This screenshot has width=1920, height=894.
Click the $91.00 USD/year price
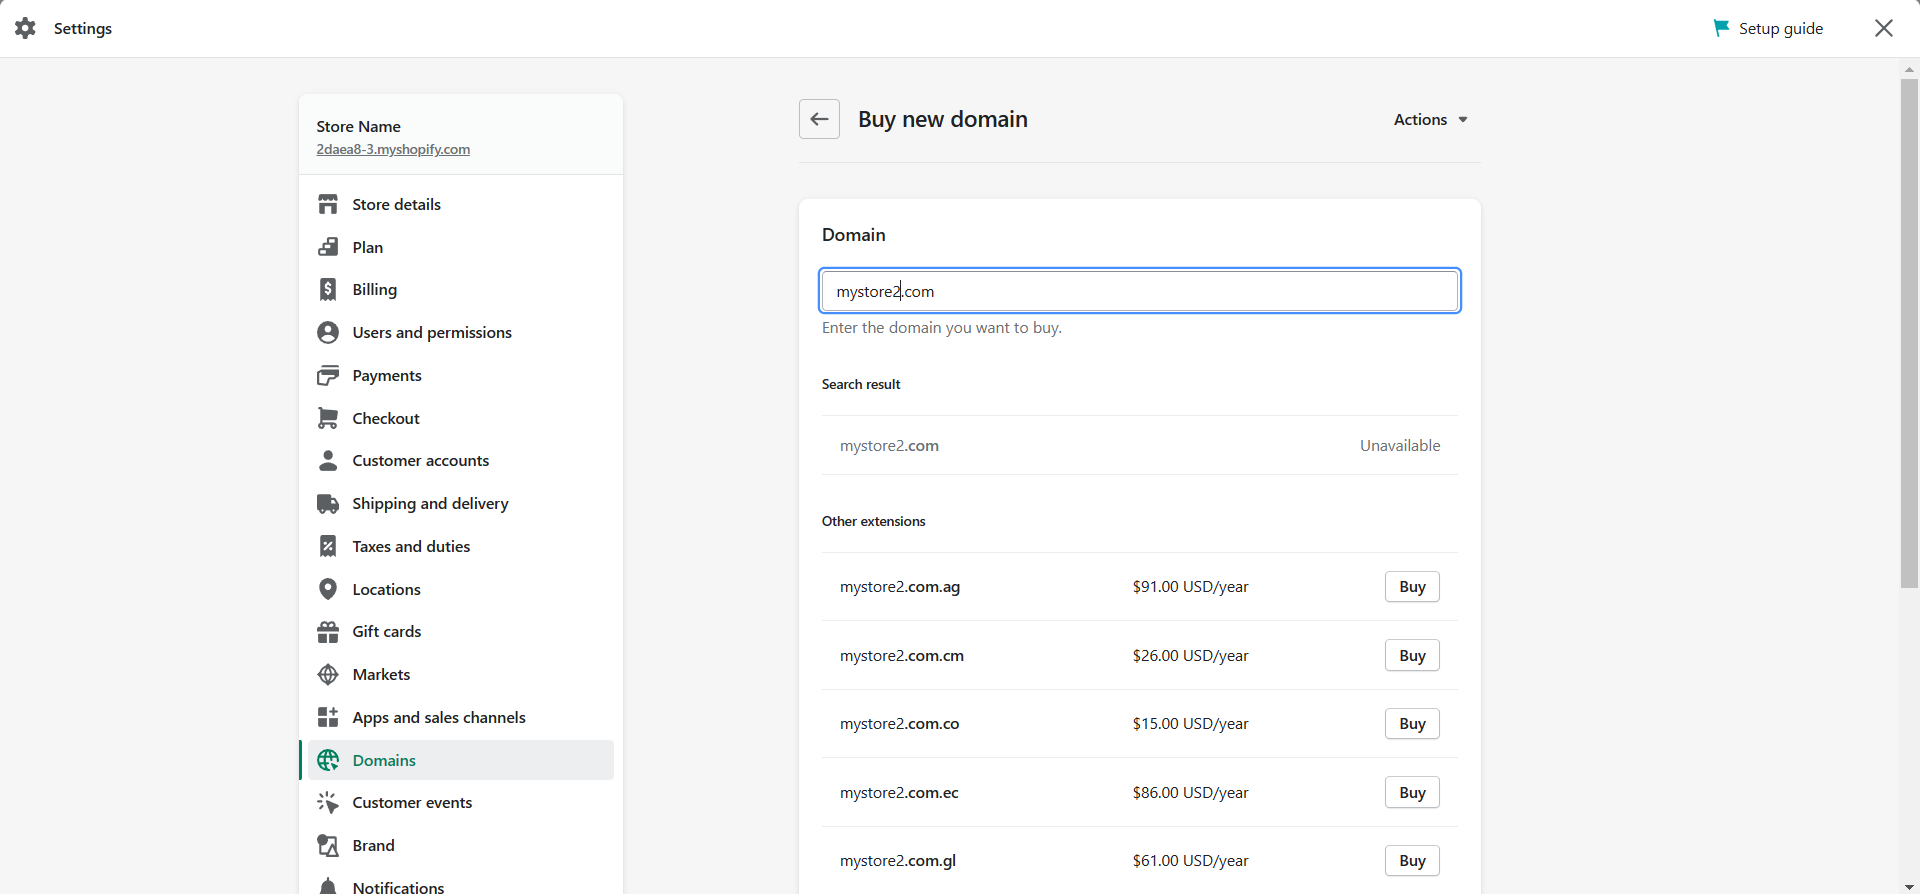pos(1190,587)
